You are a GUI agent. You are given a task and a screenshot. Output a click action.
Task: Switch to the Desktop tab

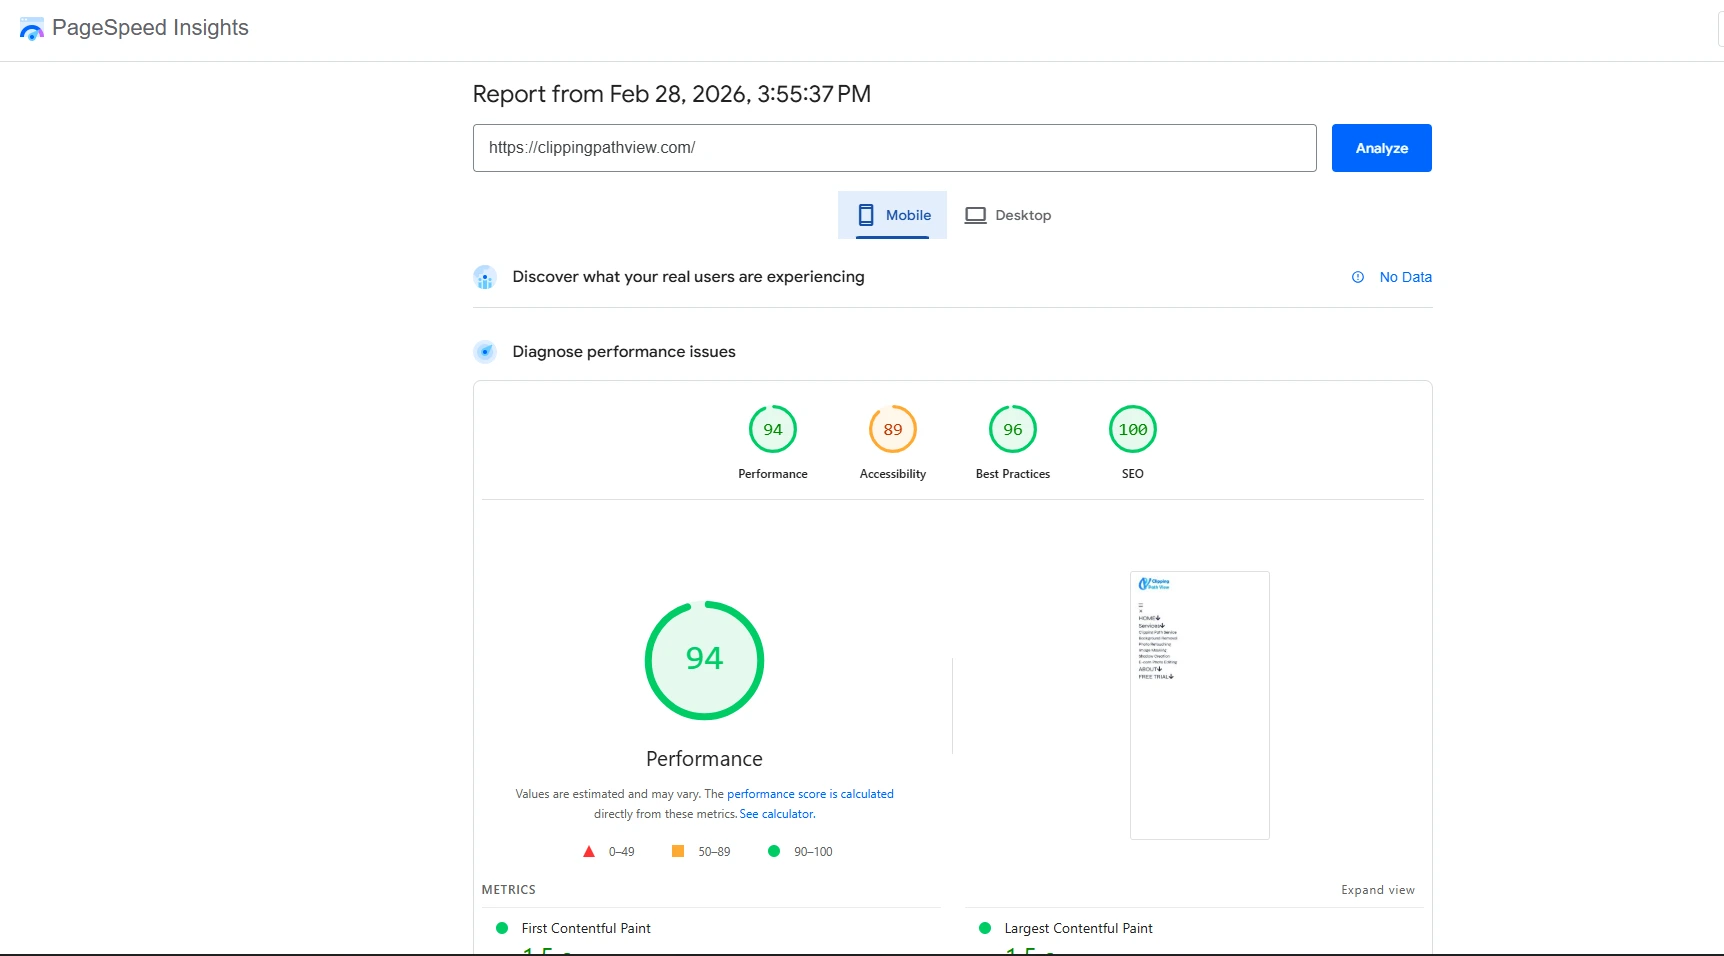(1008, 215)
